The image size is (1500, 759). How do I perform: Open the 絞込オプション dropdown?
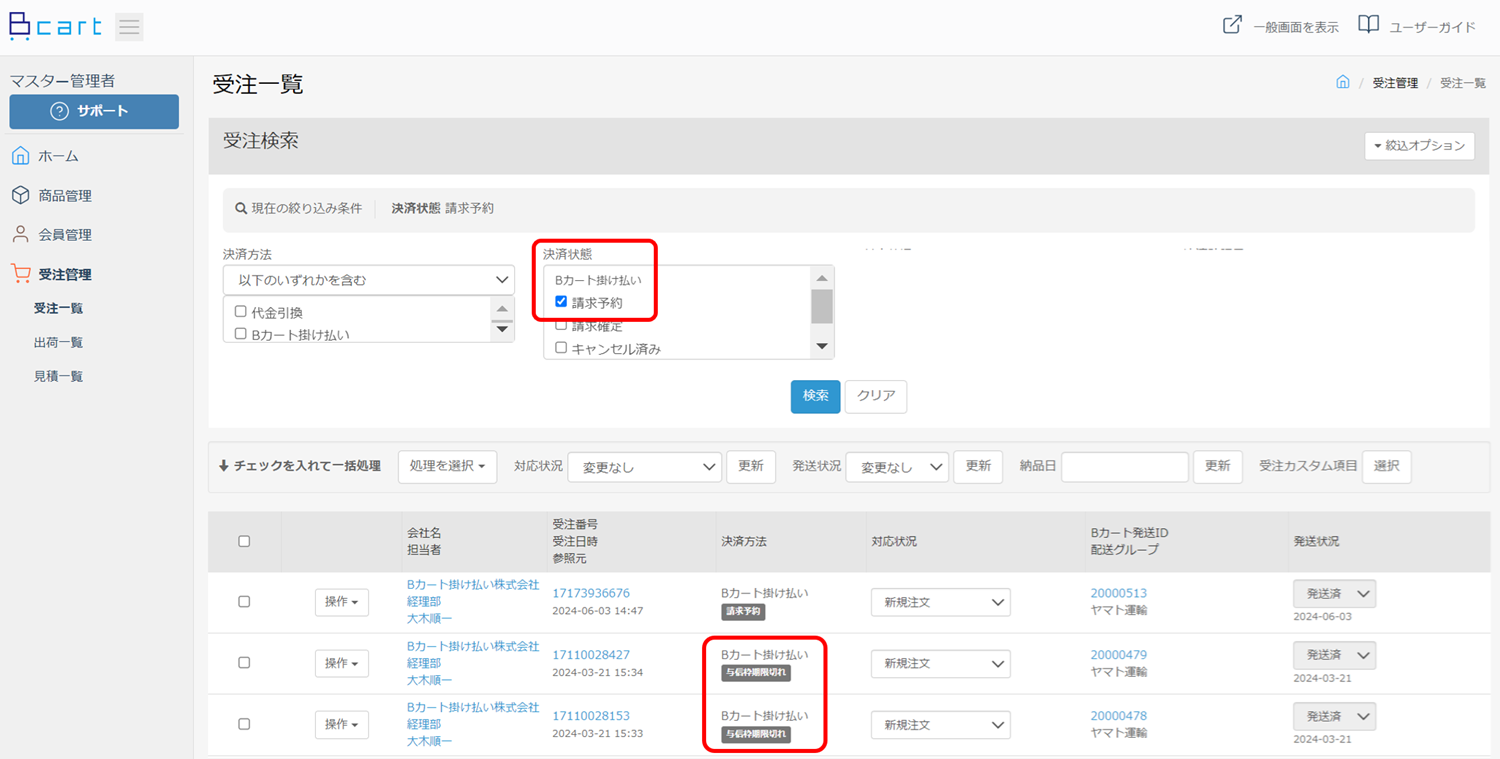1419,145
